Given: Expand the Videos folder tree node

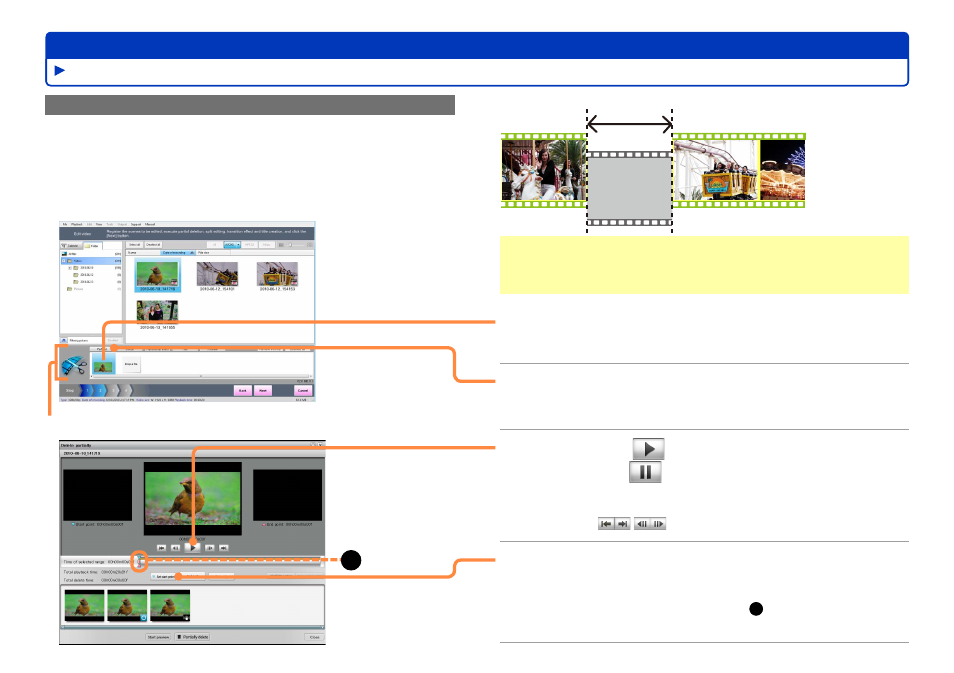Looking at the screenshot, I should coord(63,260).
